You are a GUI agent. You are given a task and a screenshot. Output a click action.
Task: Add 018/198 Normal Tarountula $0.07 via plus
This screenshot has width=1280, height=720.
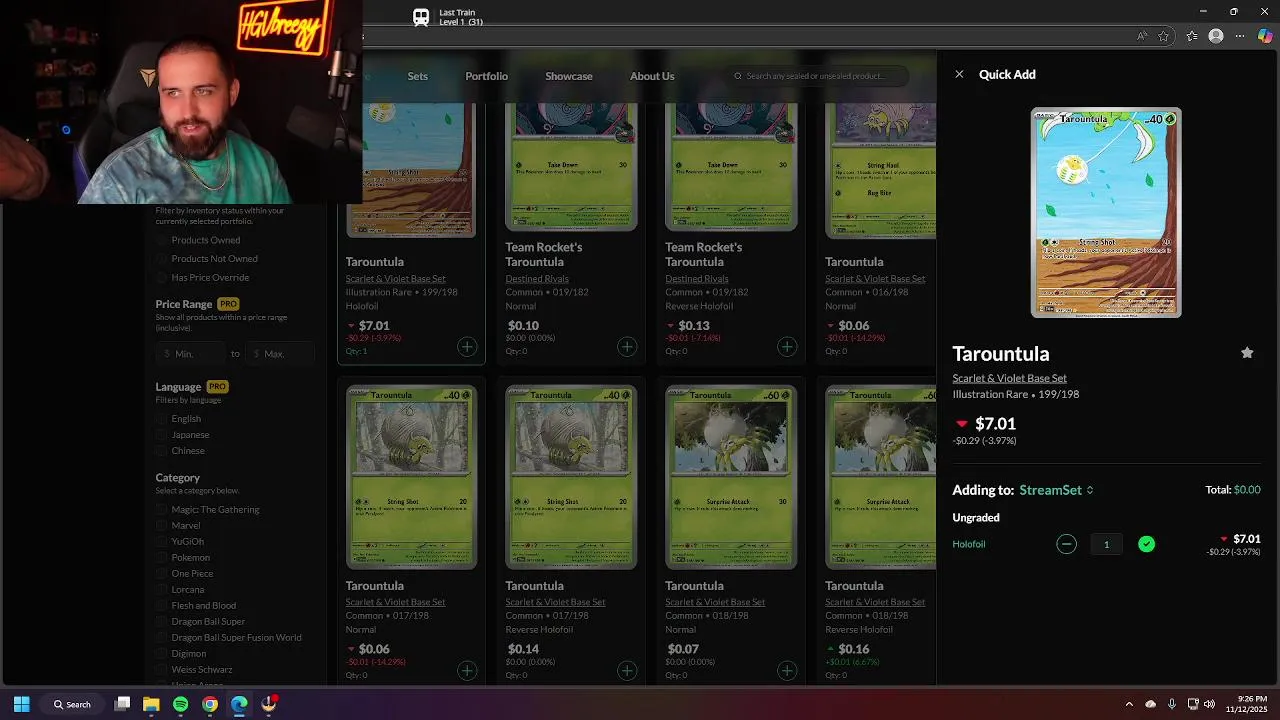(787, 670)
